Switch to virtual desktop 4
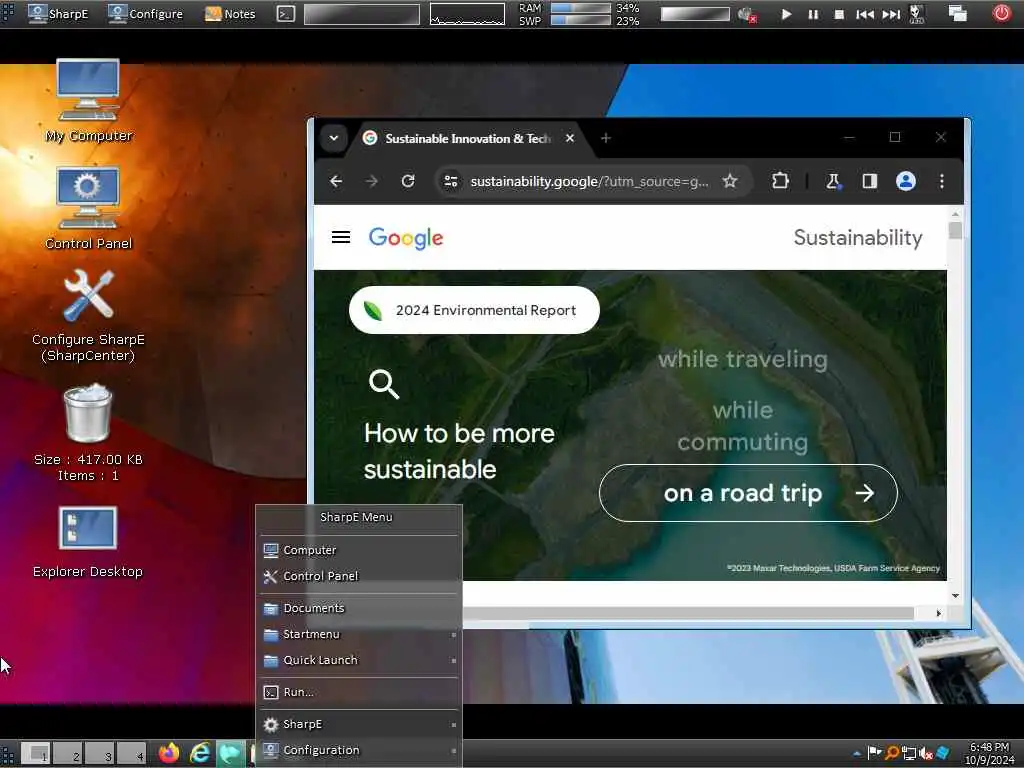This screenshot has width=1024, height=768. (x=131, y=754)
